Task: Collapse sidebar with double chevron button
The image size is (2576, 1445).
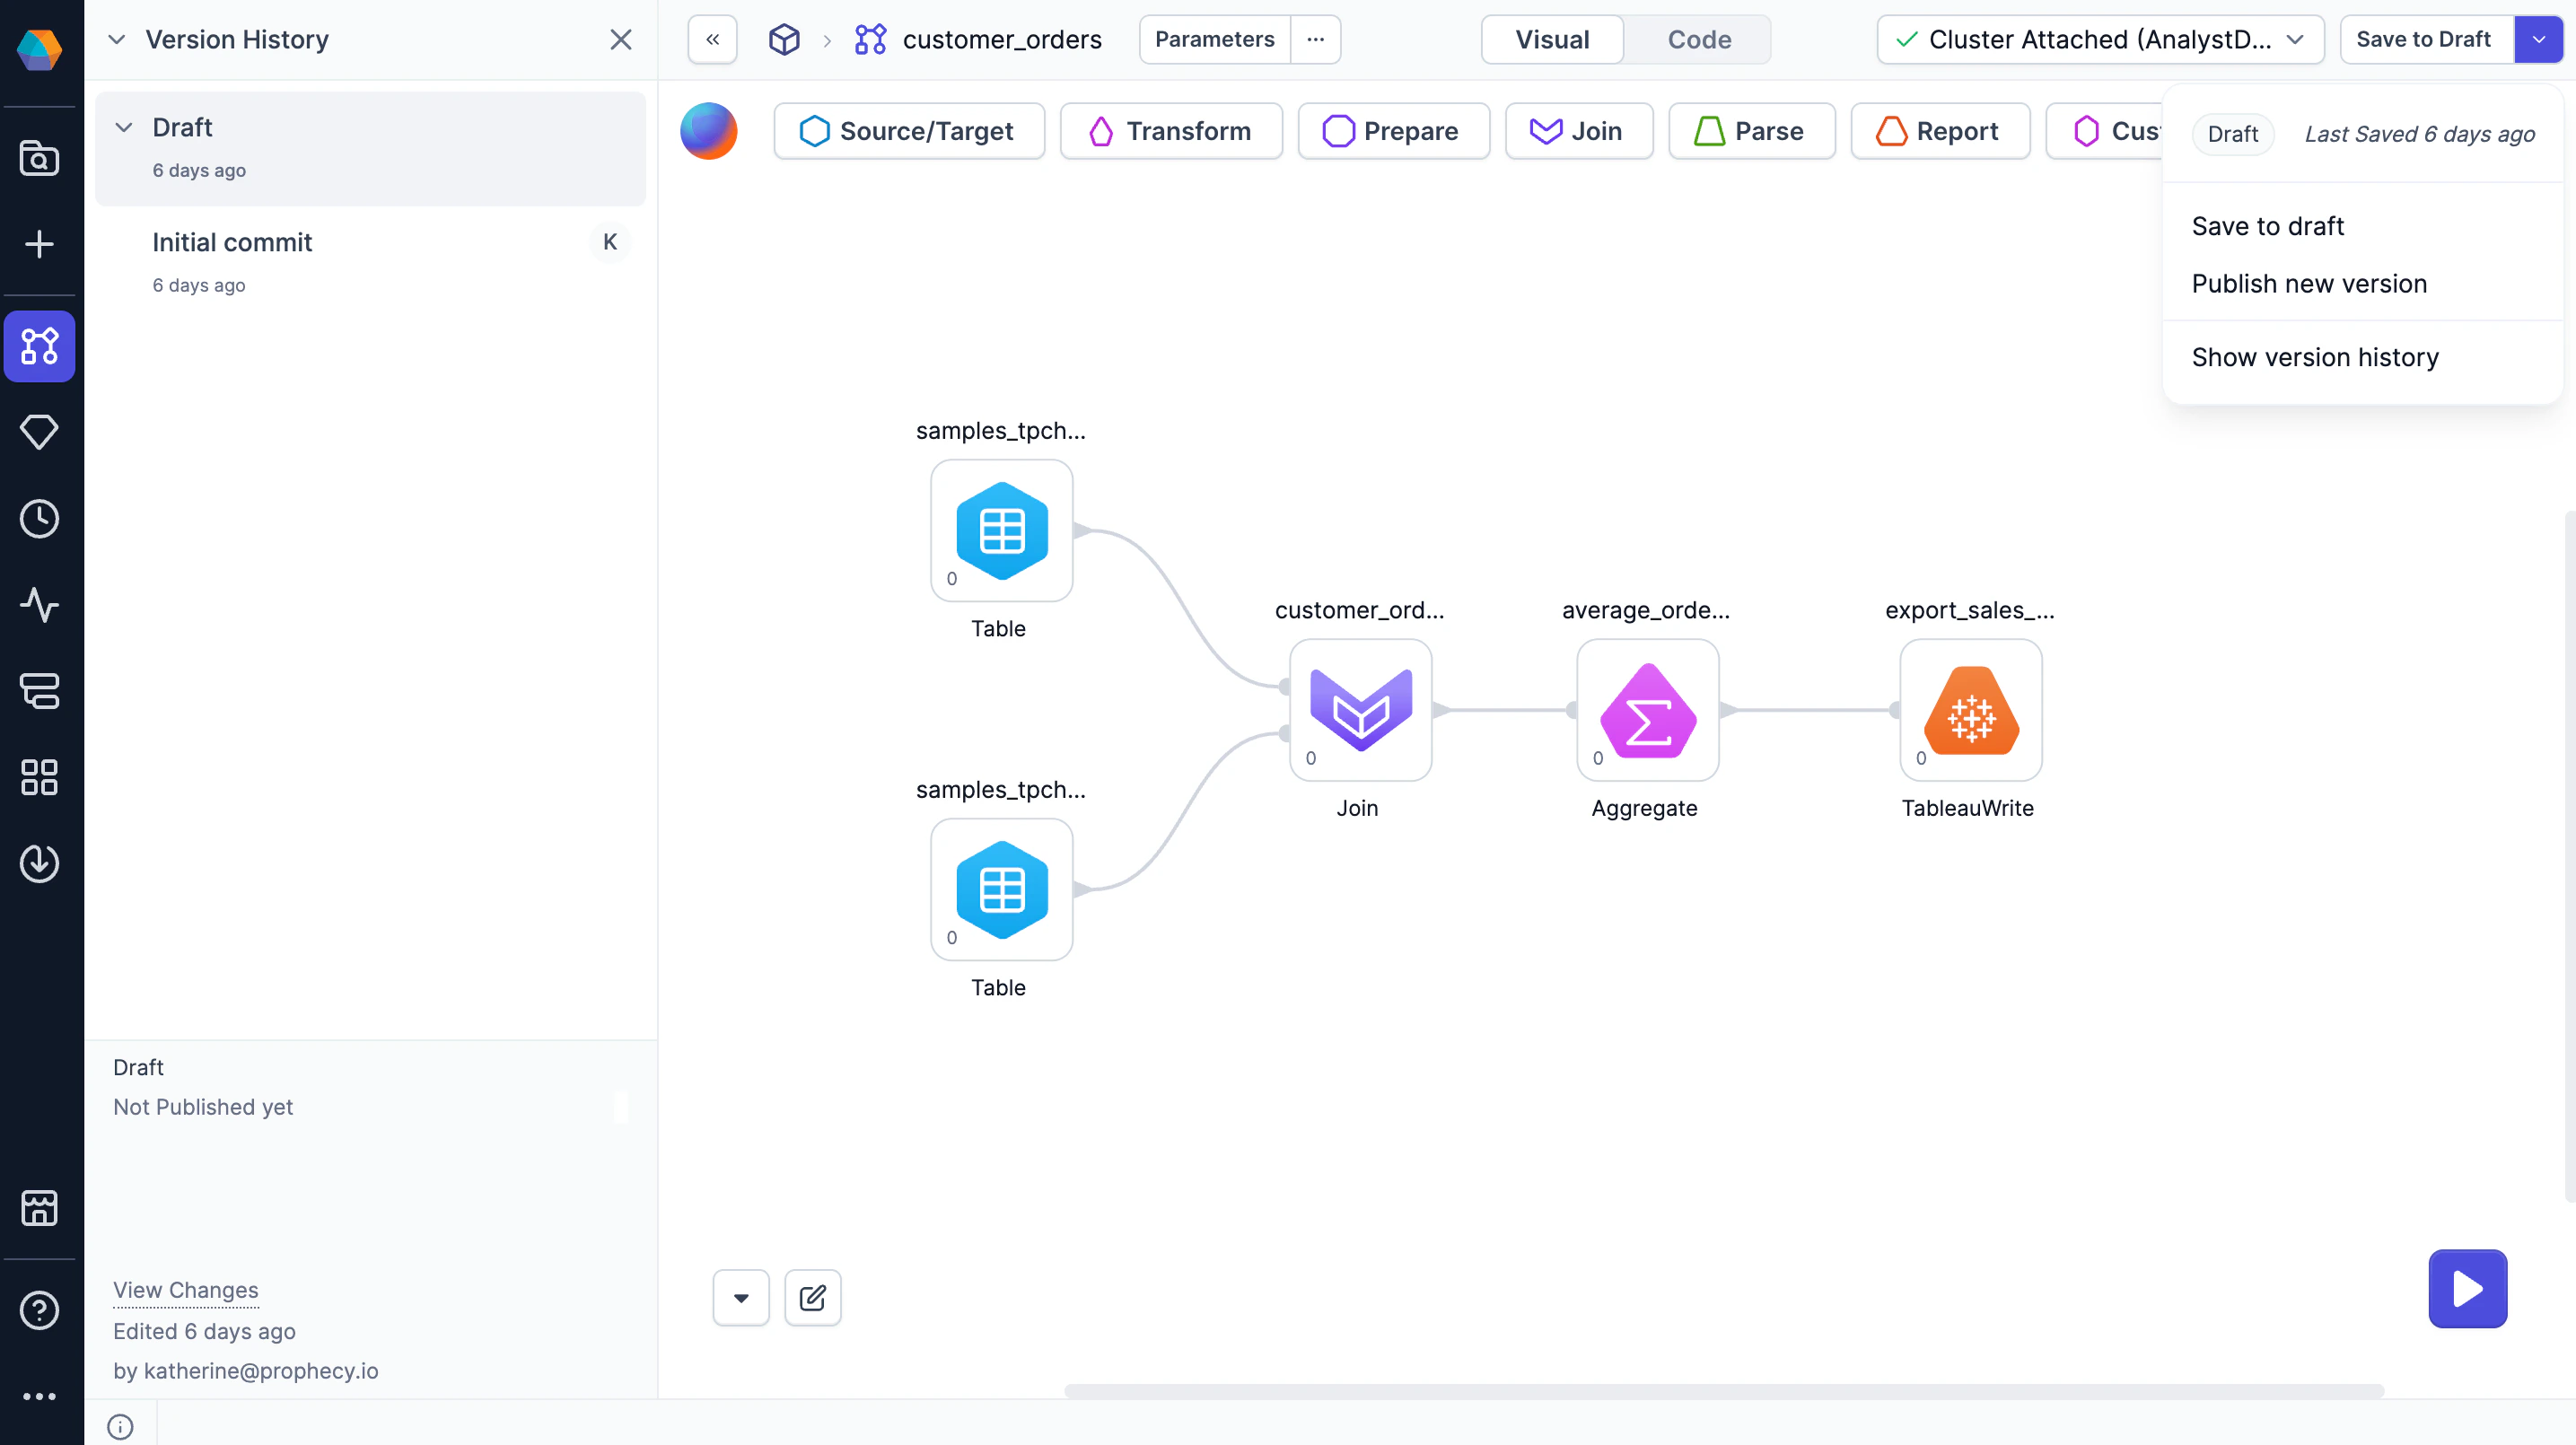Action: coord(713,40)
